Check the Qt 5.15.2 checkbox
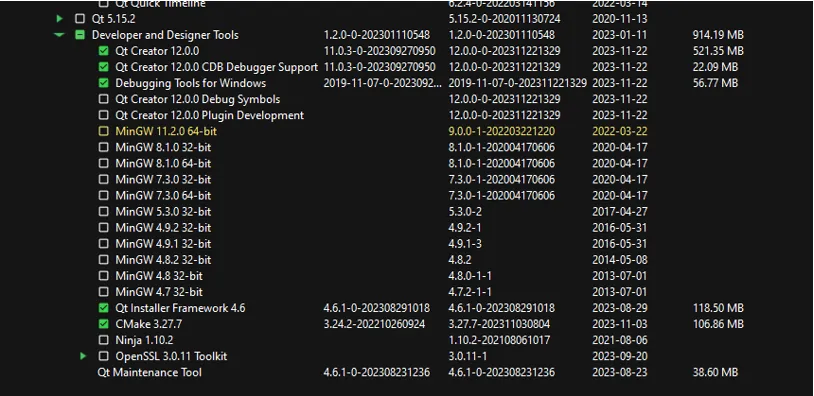 79,19
